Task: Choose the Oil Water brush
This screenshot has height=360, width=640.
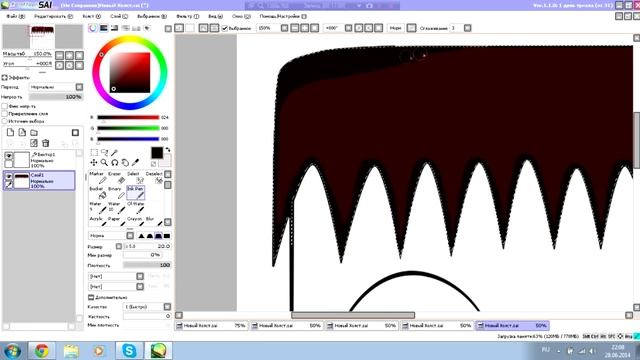Action: pos(136,208)
